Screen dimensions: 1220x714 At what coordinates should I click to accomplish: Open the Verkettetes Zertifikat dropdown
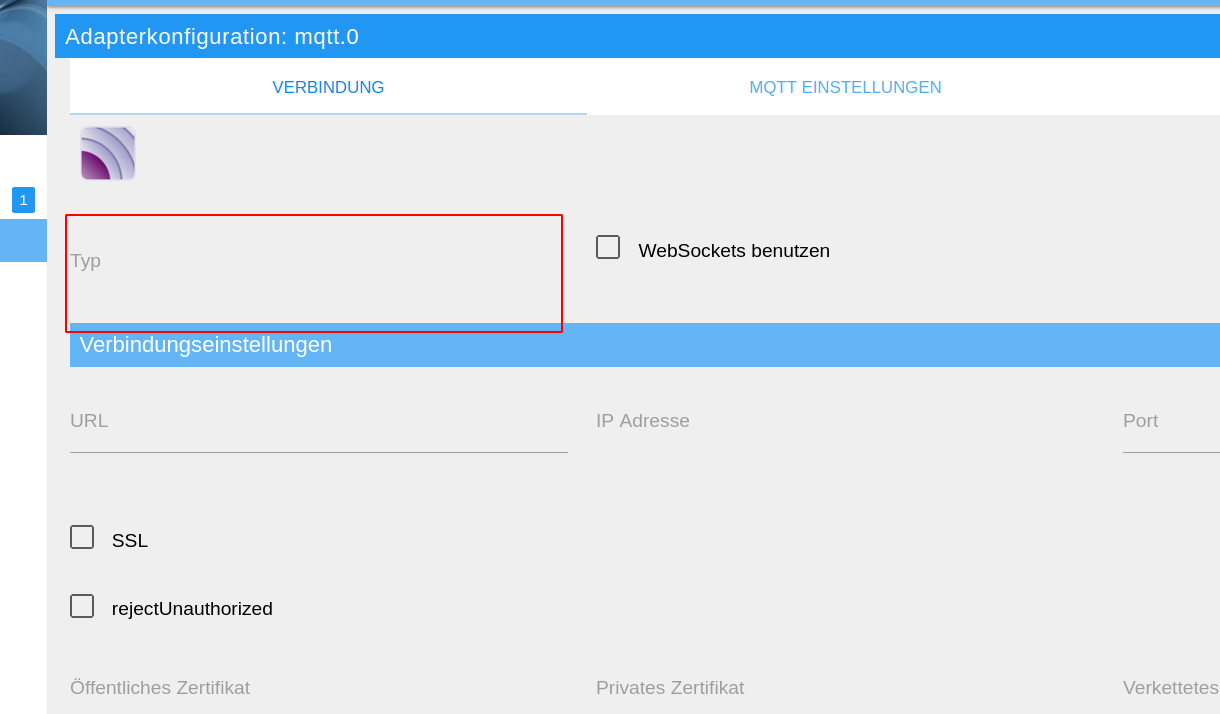[x=1171, y=688]
